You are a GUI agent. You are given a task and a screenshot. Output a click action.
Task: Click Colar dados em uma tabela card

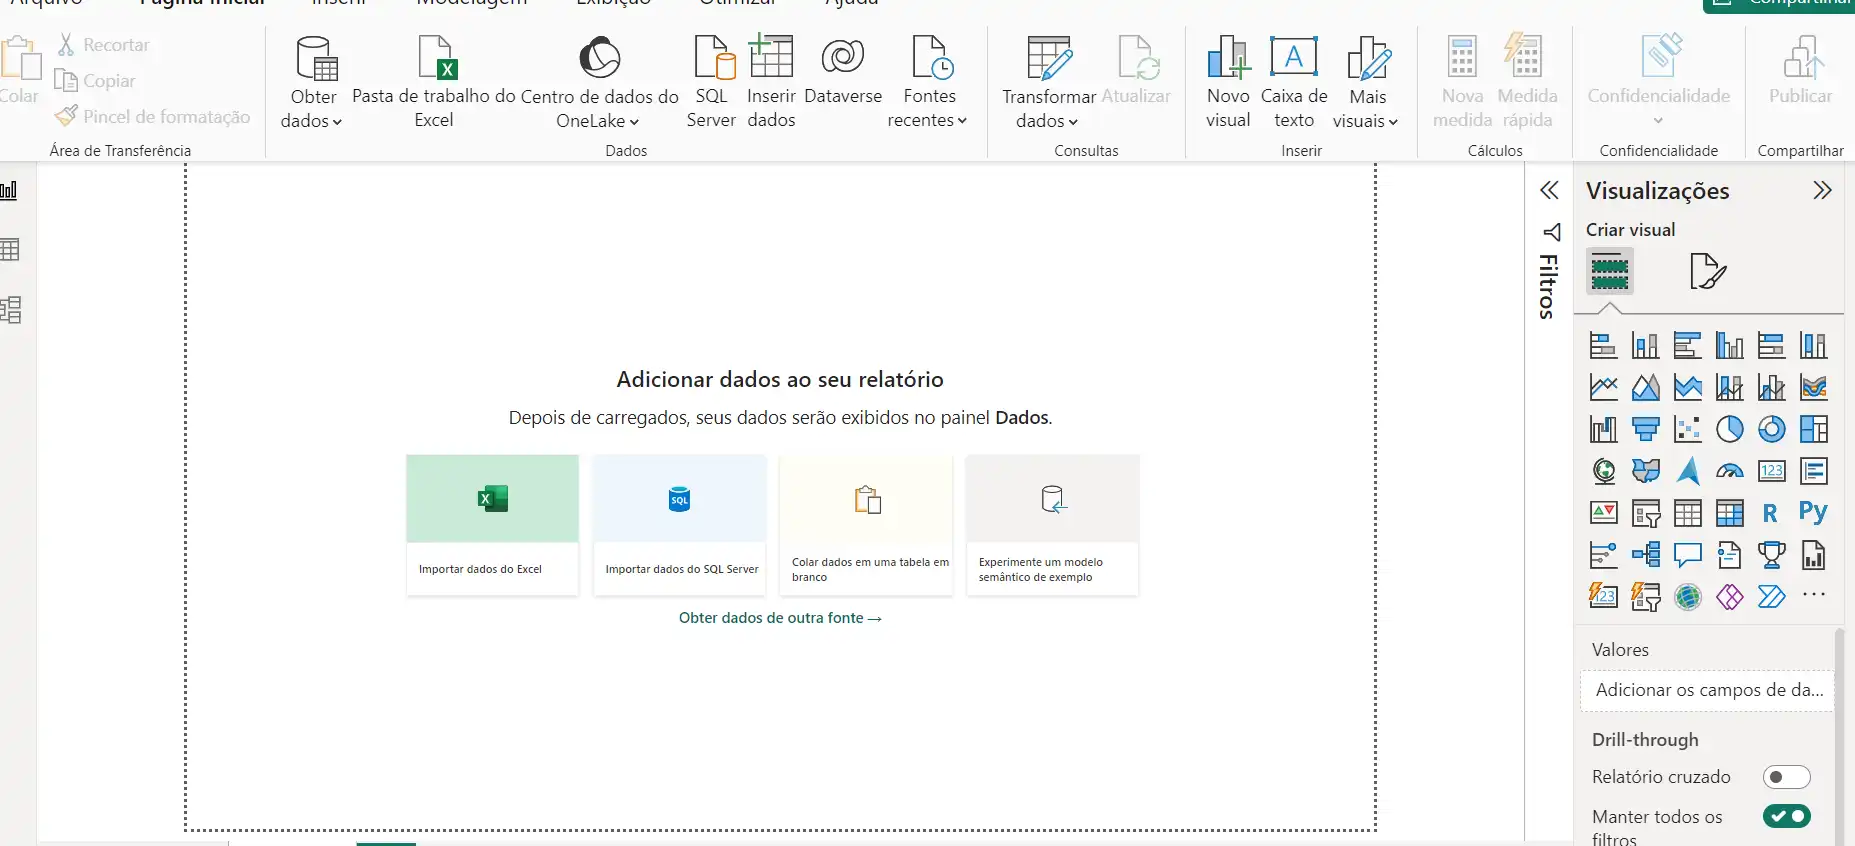click(866, 526)
